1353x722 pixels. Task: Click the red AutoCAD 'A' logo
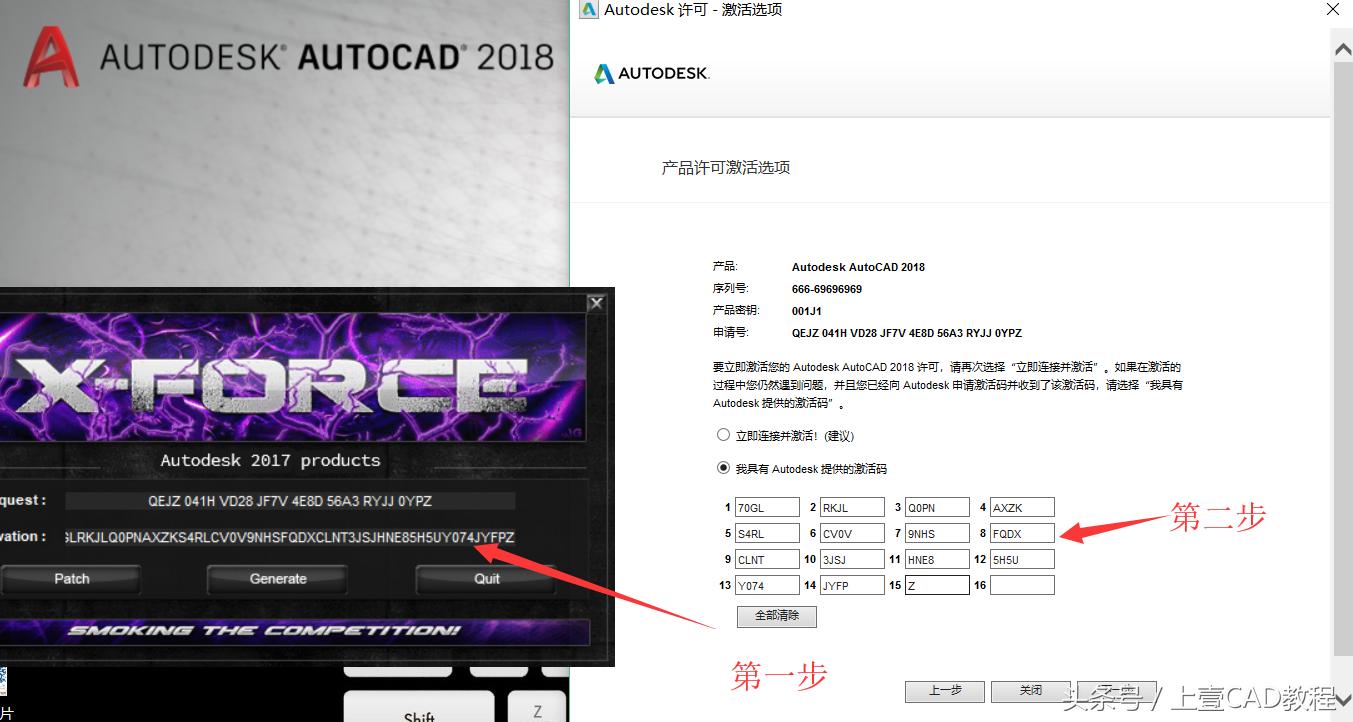pos(48,55)
